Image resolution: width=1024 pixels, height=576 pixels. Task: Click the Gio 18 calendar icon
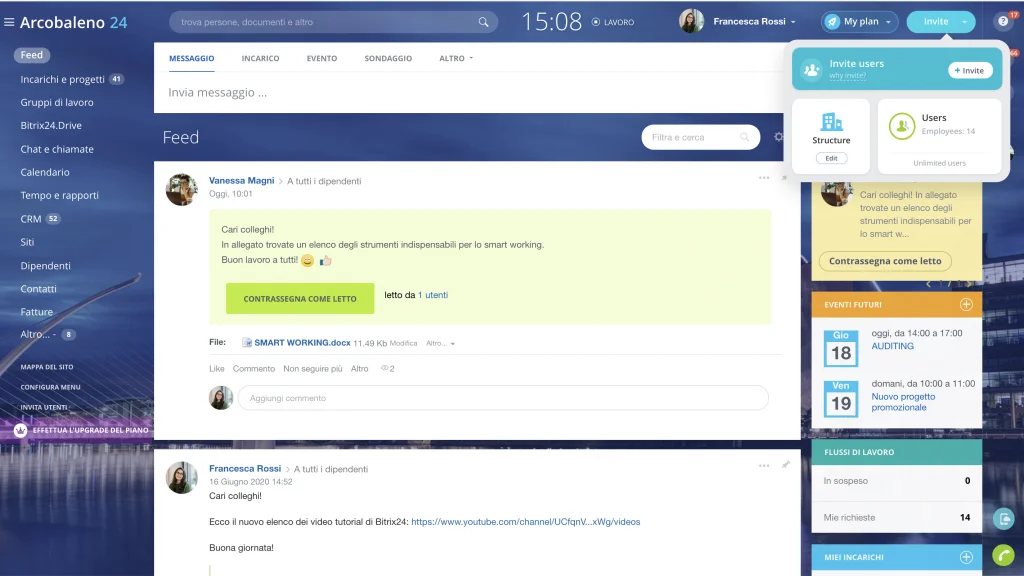[840, 348]
